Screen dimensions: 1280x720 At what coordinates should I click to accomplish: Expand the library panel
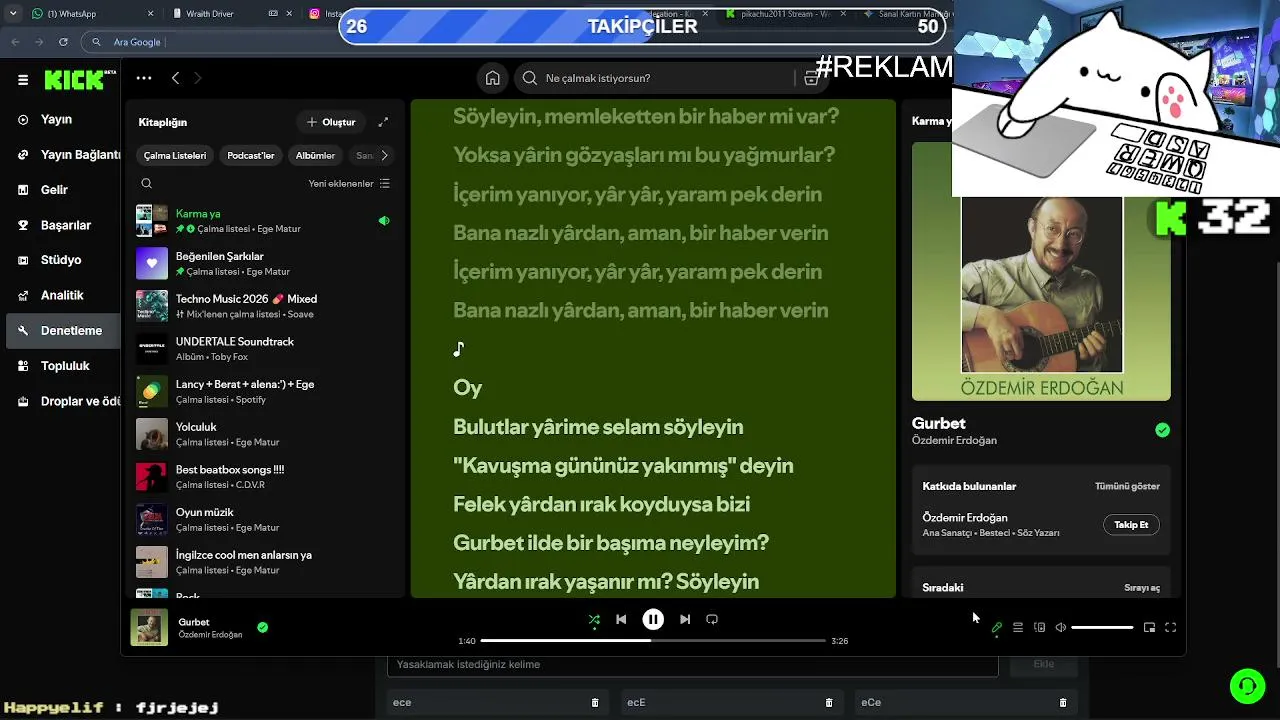383,122
